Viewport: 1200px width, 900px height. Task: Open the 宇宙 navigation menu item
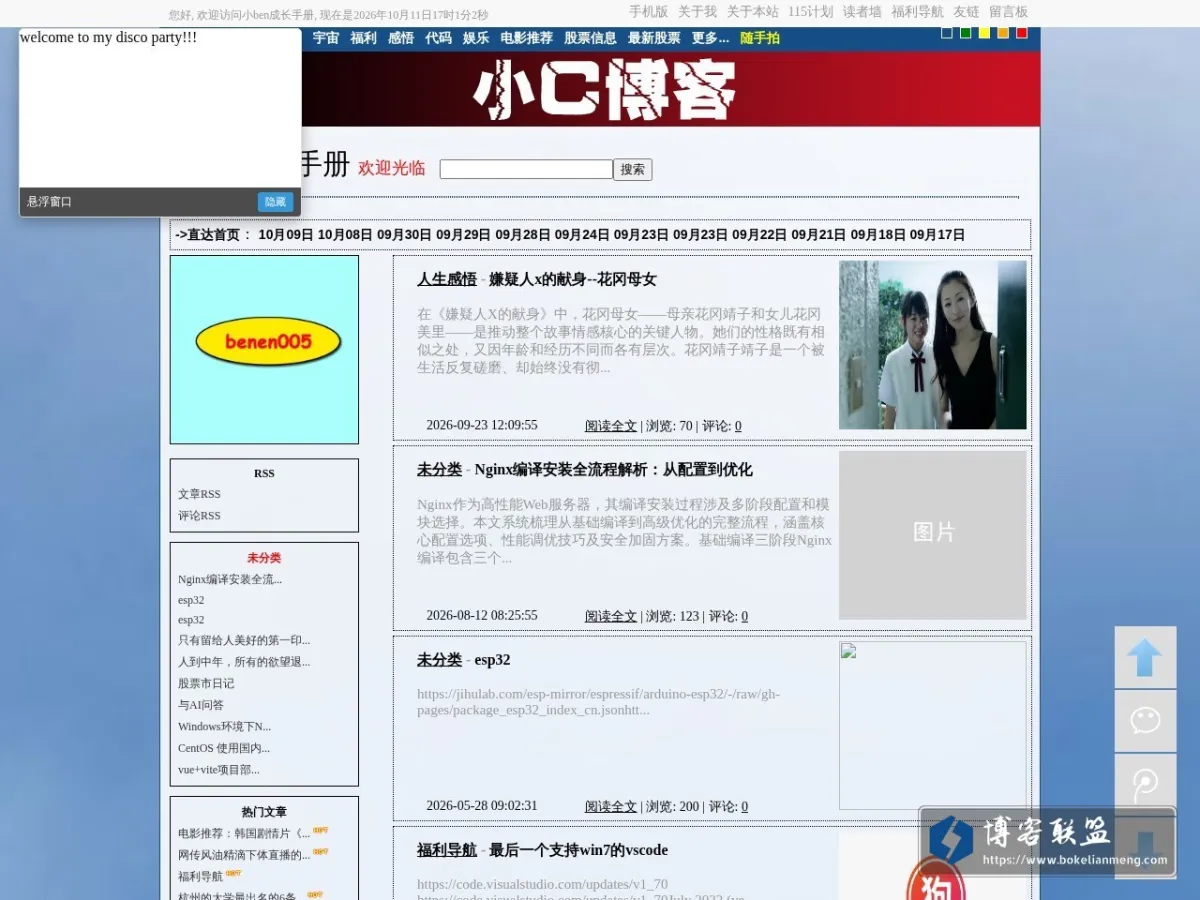326,38
